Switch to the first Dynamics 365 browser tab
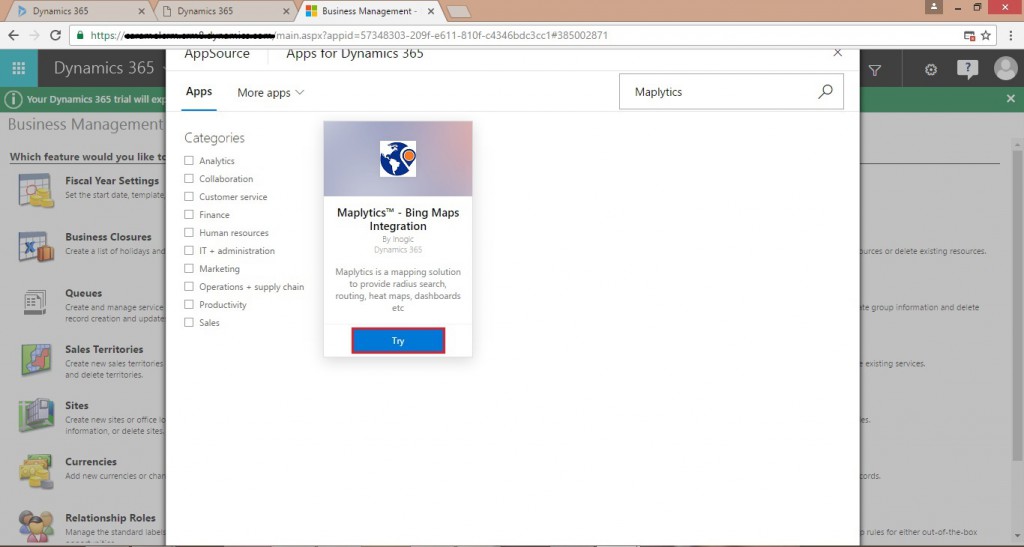 click(x=78, y=11)
